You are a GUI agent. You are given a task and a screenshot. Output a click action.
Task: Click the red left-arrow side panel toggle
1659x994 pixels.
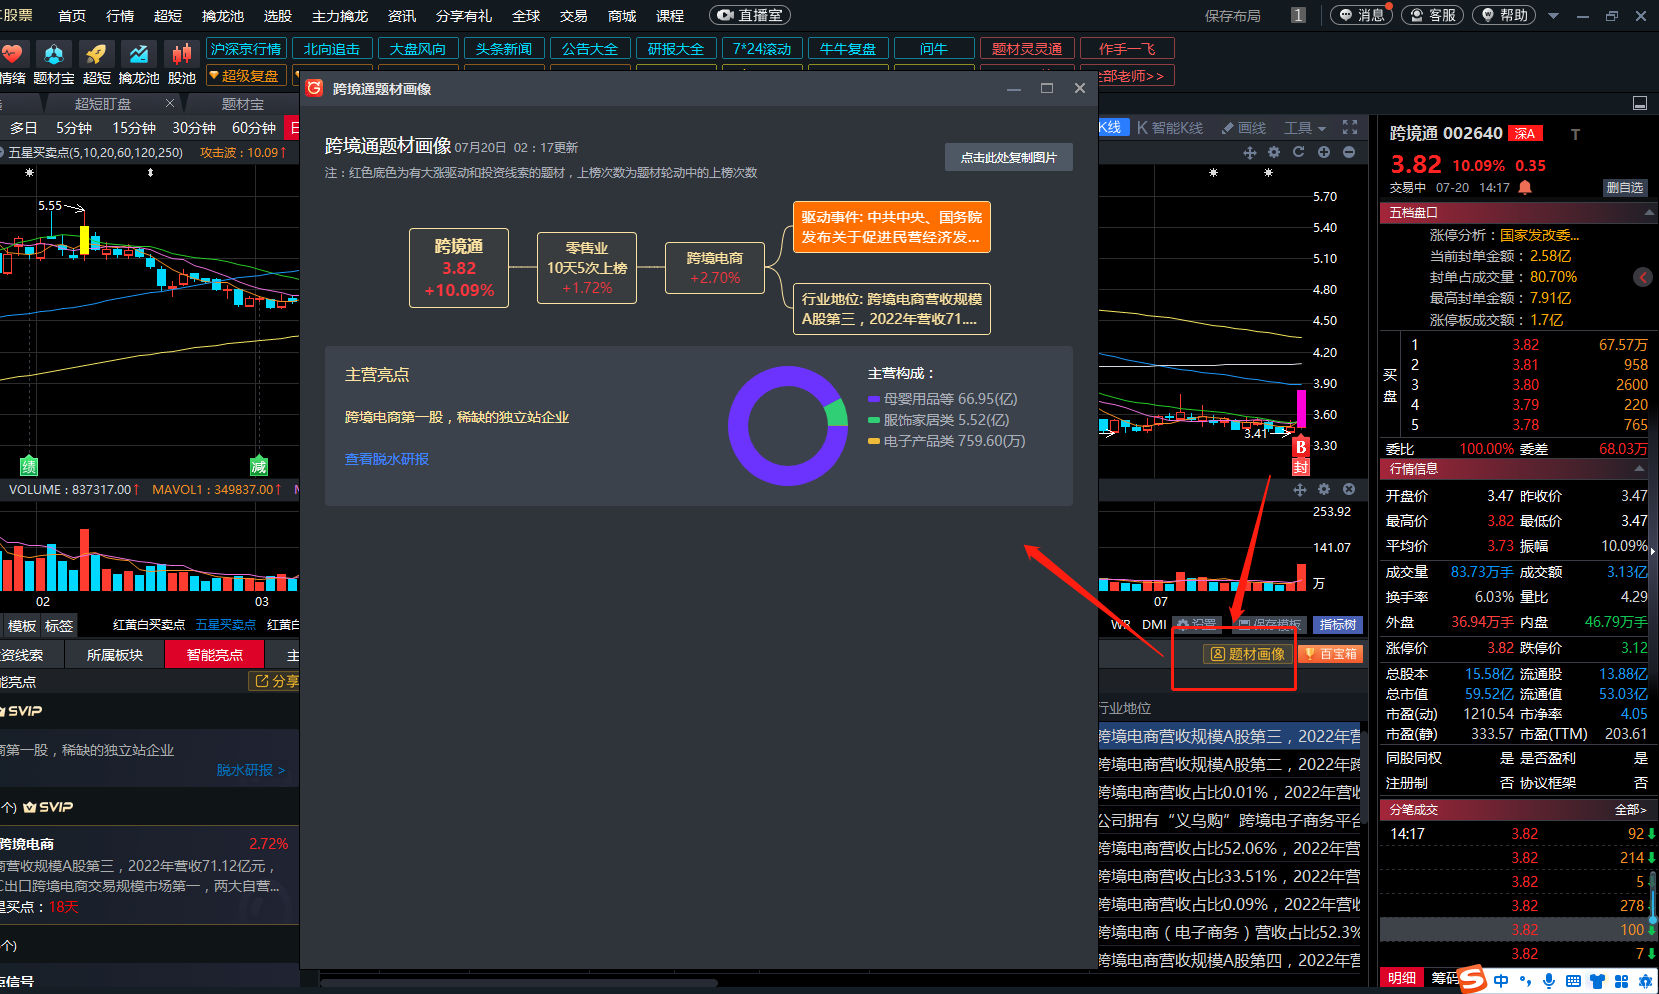point(1643,277)
